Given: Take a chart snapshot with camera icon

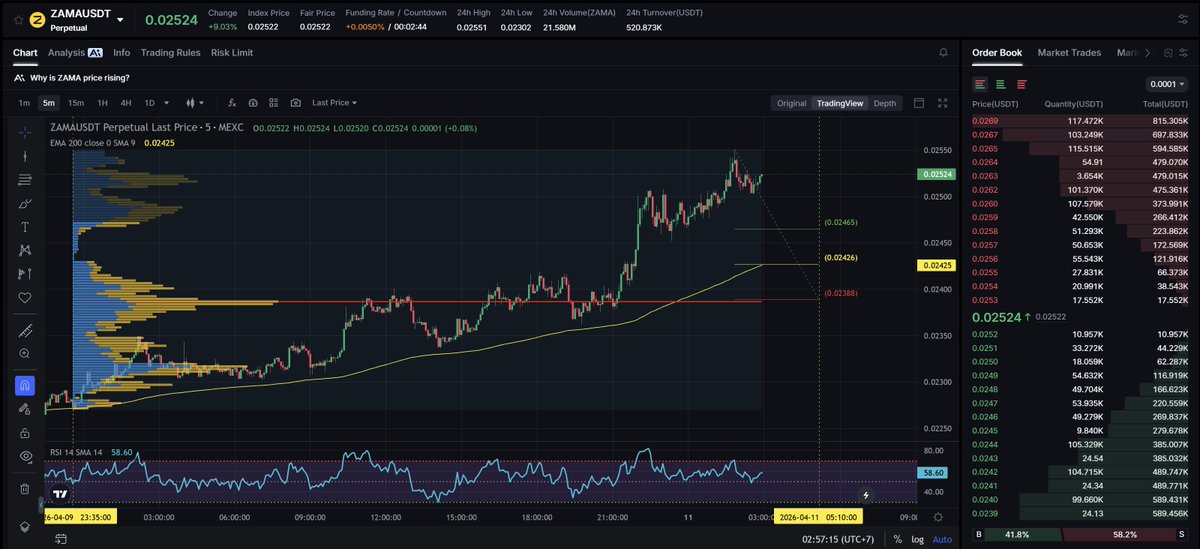Looking at the screenshot, I should 296,103.
